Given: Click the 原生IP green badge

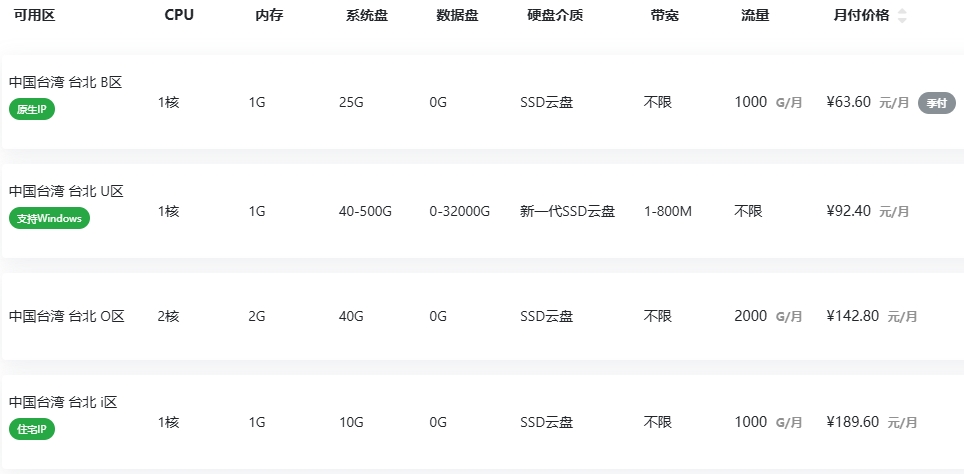Looking at the screenshot, I should click(32, 110).
